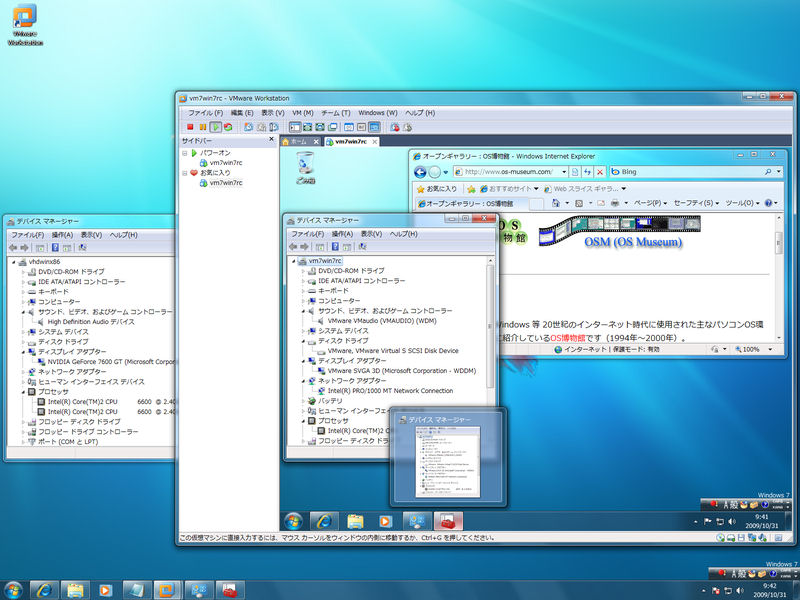Switch to quick switch mode icon in VMware
800x600 pixels.
(x=308, y=127)
